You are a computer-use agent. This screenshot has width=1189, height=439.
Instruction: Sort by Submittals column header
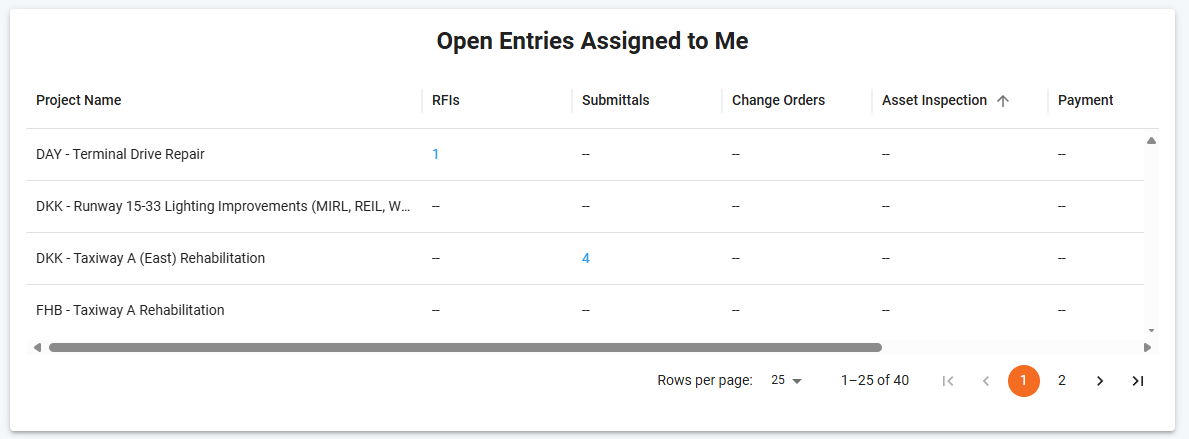[x=615, y=101]
